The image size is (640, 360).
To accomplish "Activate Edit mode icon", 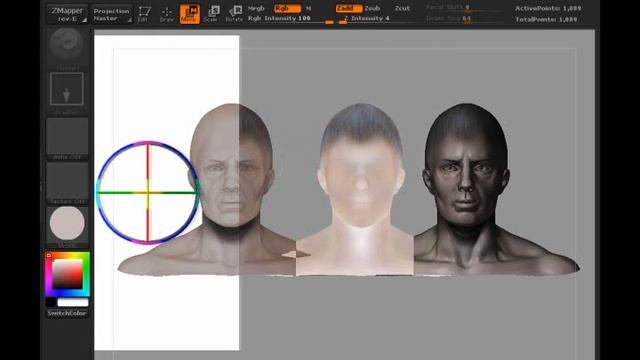I will [x=144, y=14].
